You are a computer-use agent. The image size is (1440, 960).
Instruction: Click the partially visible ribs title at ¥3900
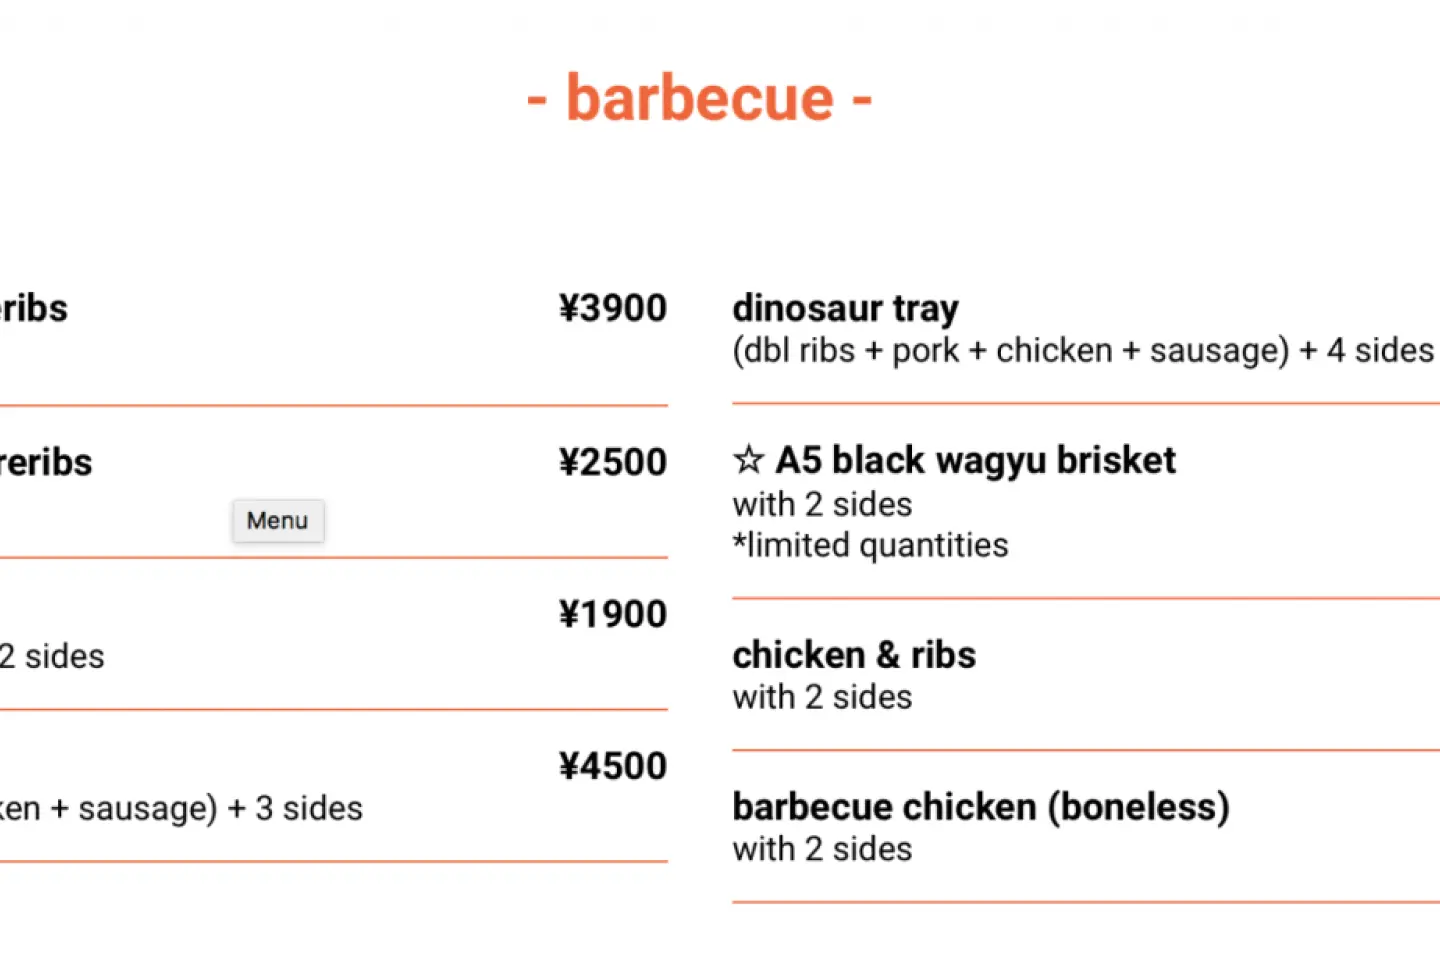click(x=34, y=308)
